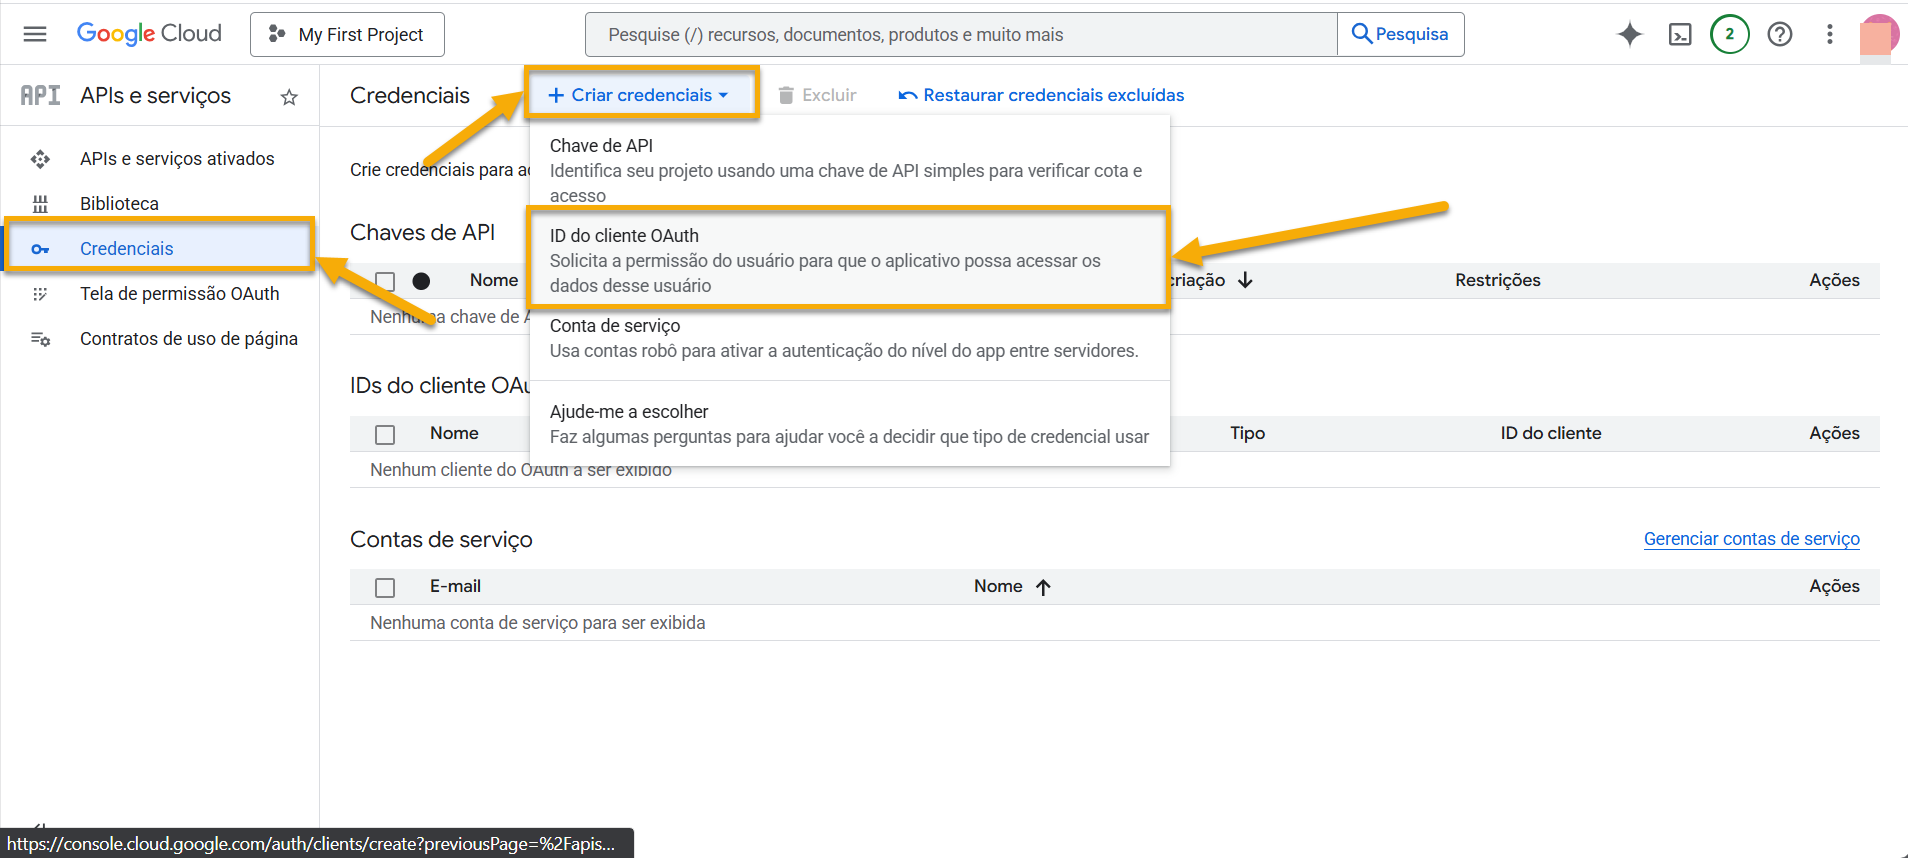Click the Biblioteca library icon

pos(40,204)
